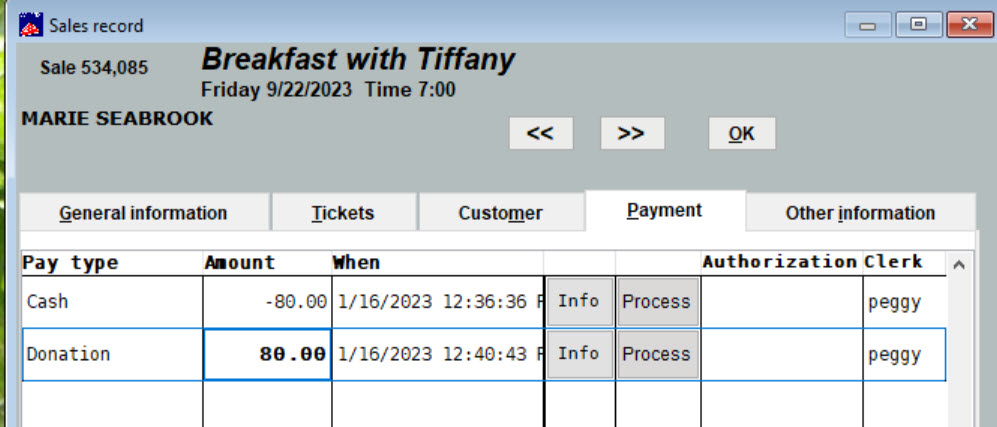Maximize the Sales record window
Screen dimensions: 997x427
919,24
